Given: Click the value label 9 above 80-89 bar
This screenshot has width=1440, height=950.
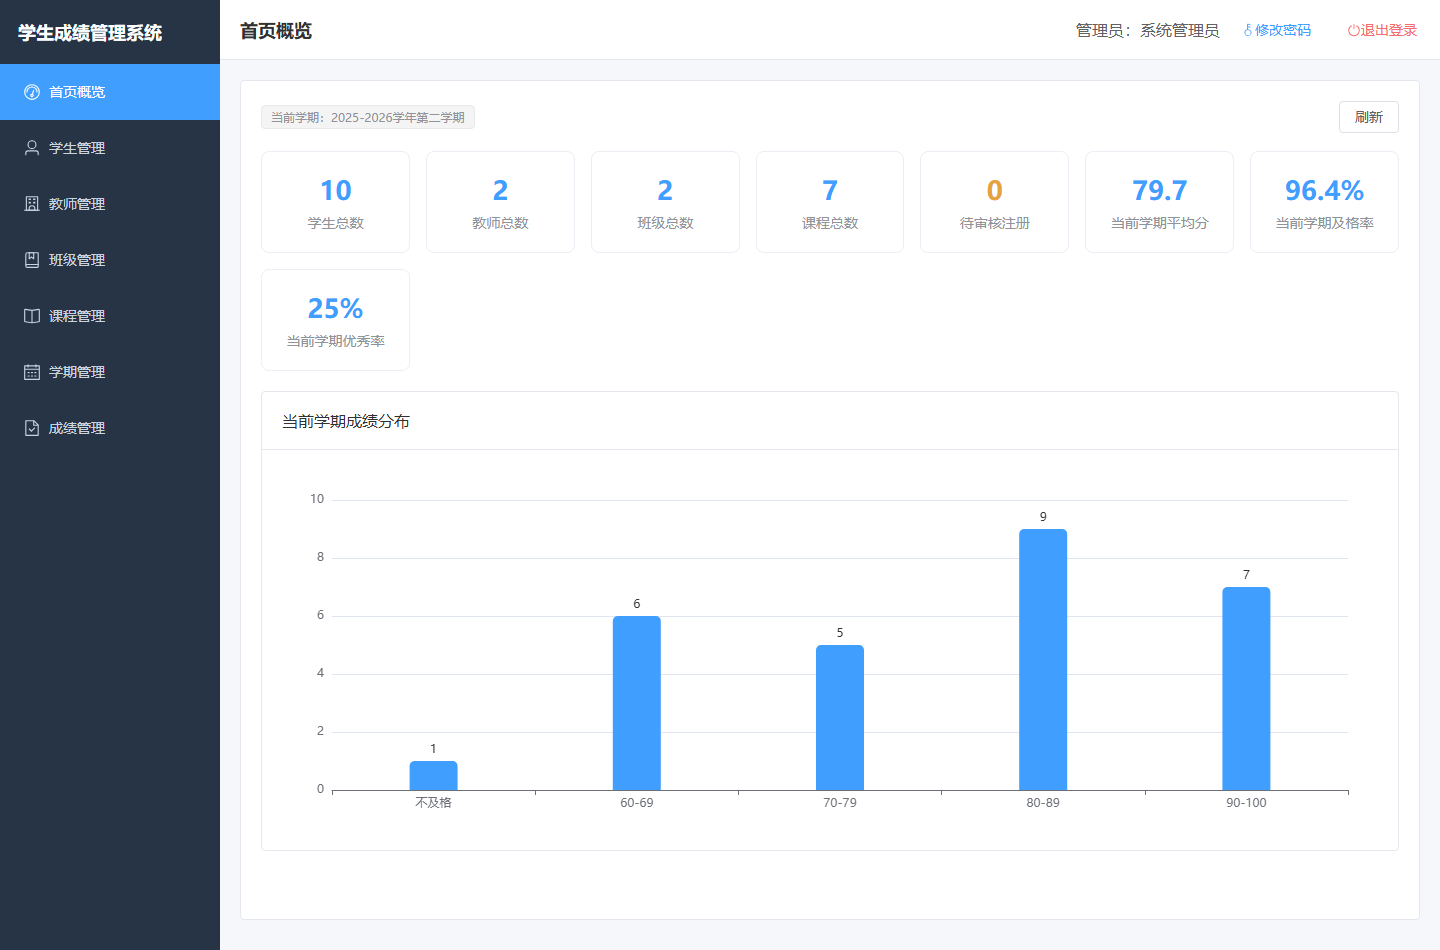Looking at the screenshot, I should (1043, 517).
